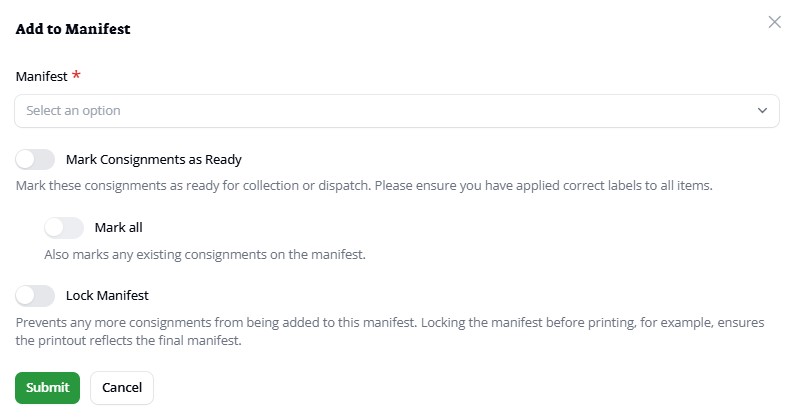790x417 pixels.
Task: Close the Add to Manifest dialog
Action: 774,22
